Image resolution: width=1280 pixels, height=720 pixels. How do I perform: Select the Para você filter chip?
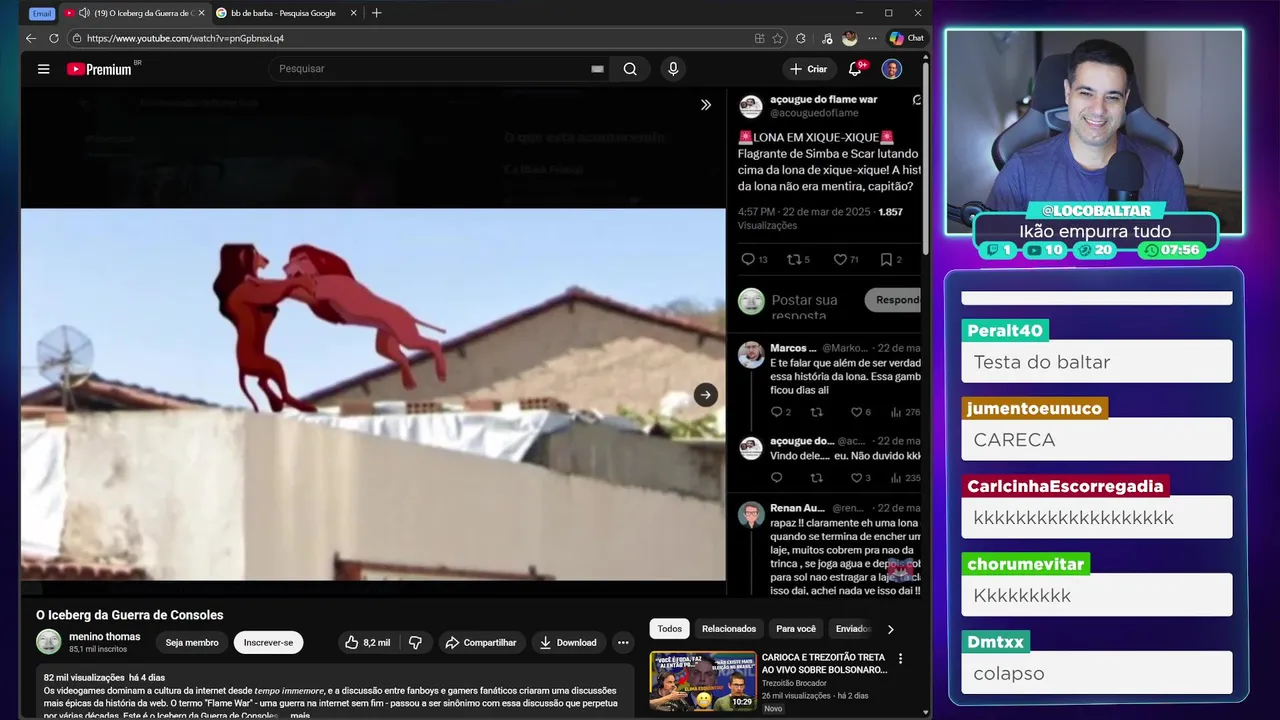pyautogui.click(x=796, y=629)
